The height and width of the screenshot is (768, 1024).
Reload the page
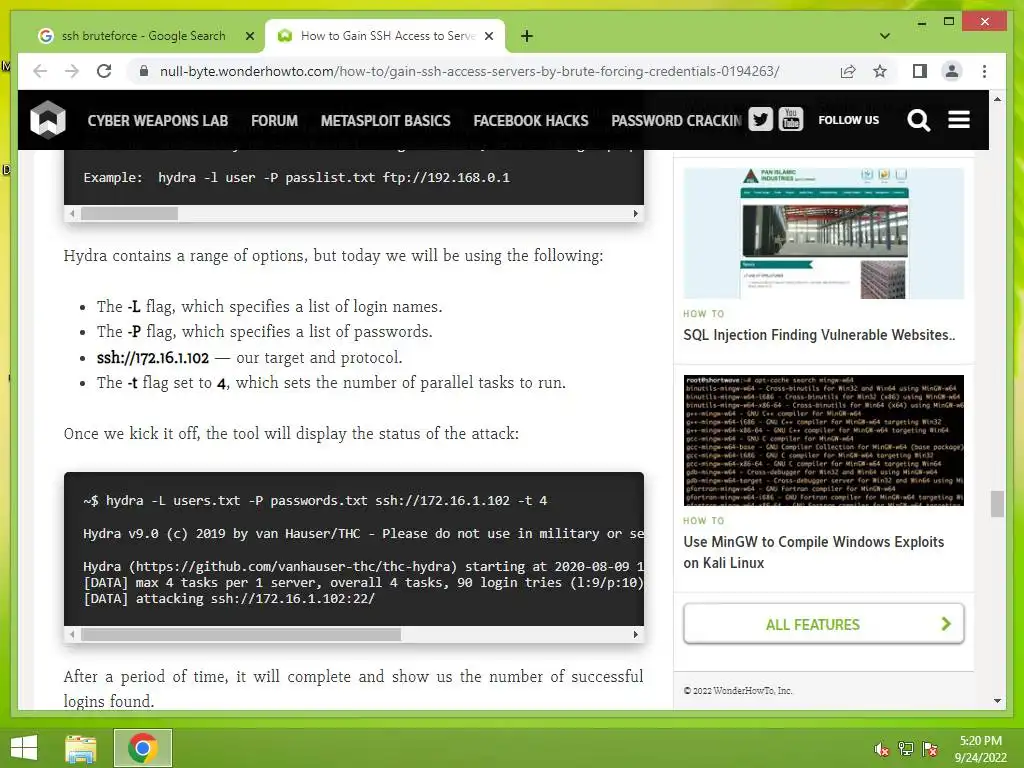pyautogui.click(x=104, y=71)
